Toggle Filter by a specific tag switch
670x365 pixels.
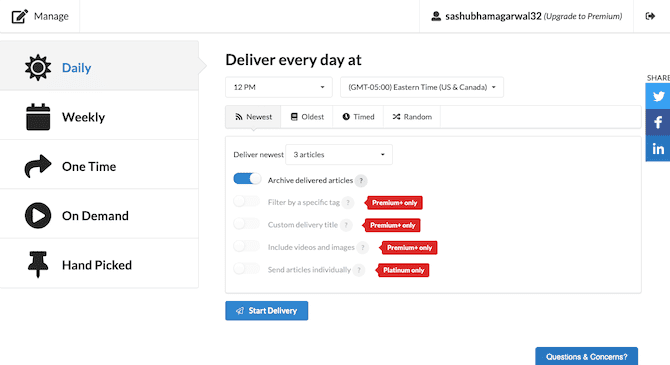pos(247,201)
